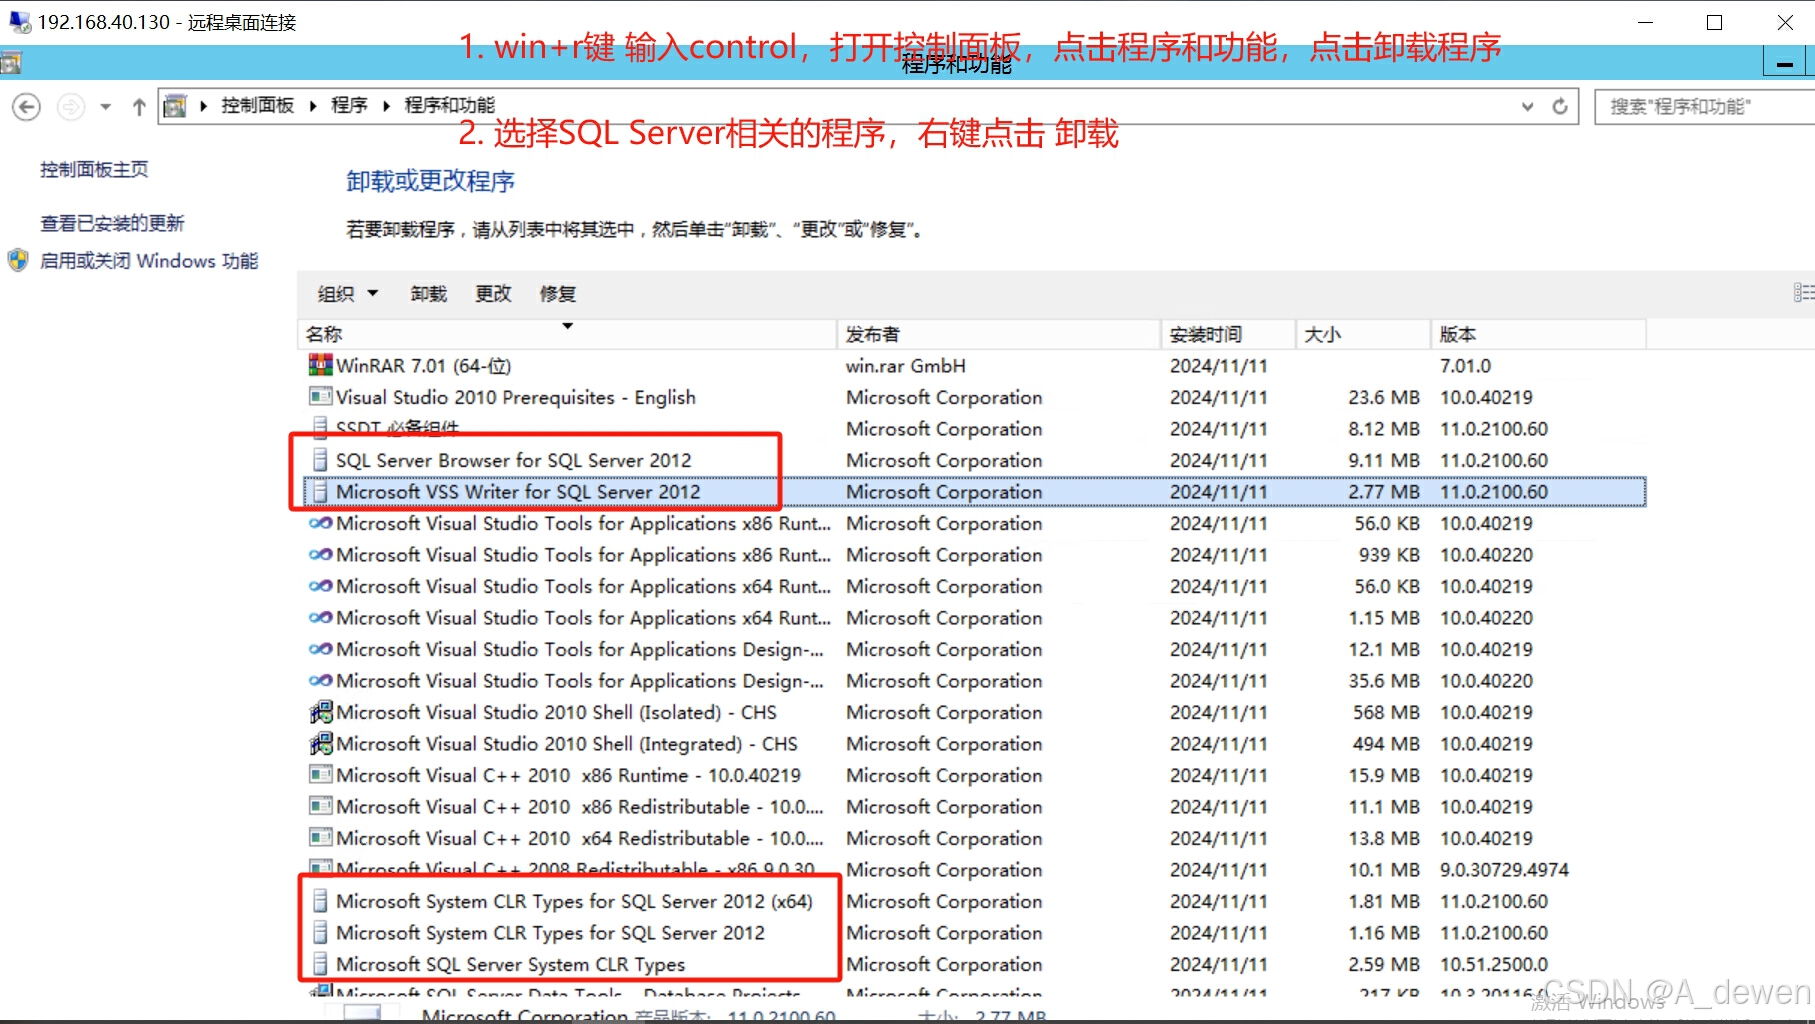Click Visual C++ 2010 x64 Redistributable icon

(x=320, y=838)
